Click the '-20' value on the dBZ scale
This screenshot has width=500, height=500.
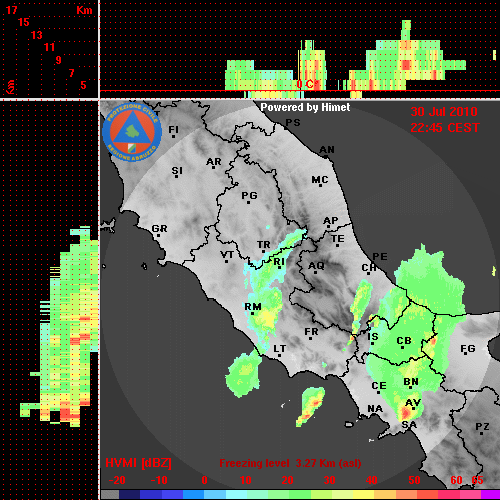click(x=117, y=480)
